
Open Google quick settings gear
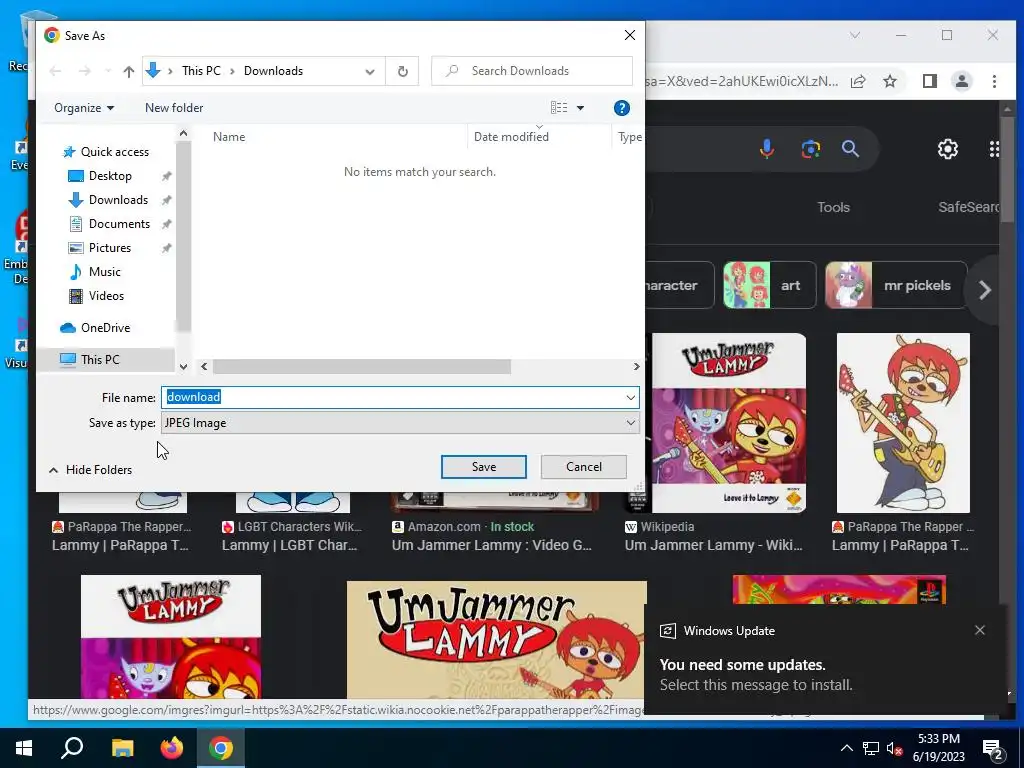point(948,149)
